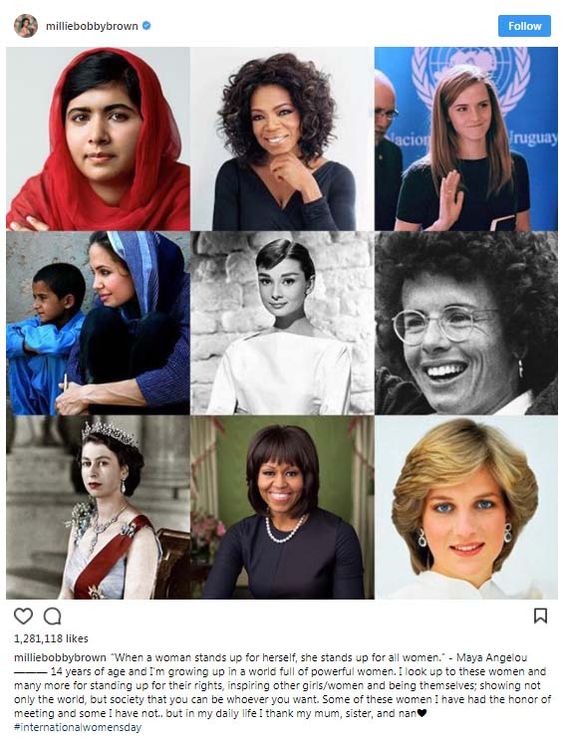The height and width of the screenshot is (742, 564).
Task: Select the woman in red headscarf photo
Action: point(98,139)
